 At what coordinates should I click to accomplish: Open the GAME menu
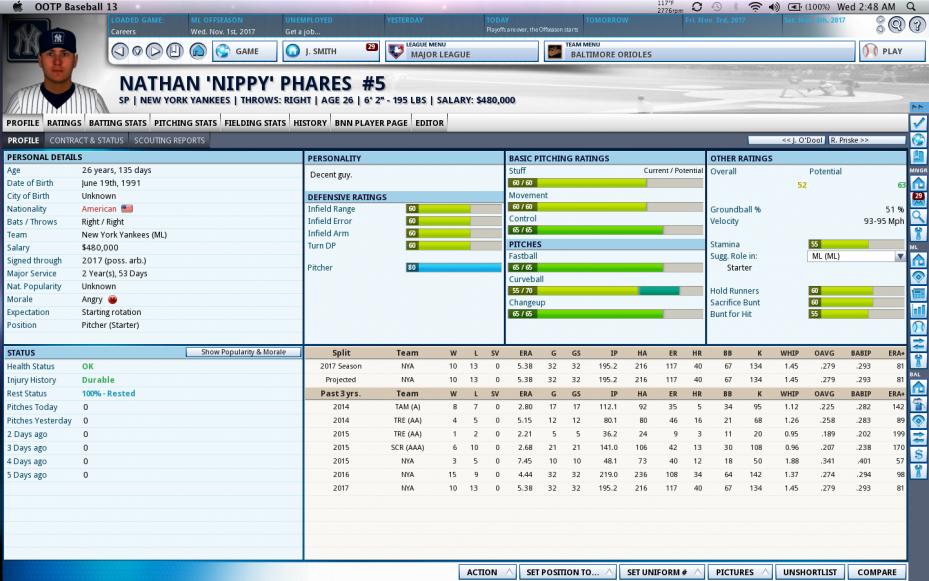(x=245, y=51)
